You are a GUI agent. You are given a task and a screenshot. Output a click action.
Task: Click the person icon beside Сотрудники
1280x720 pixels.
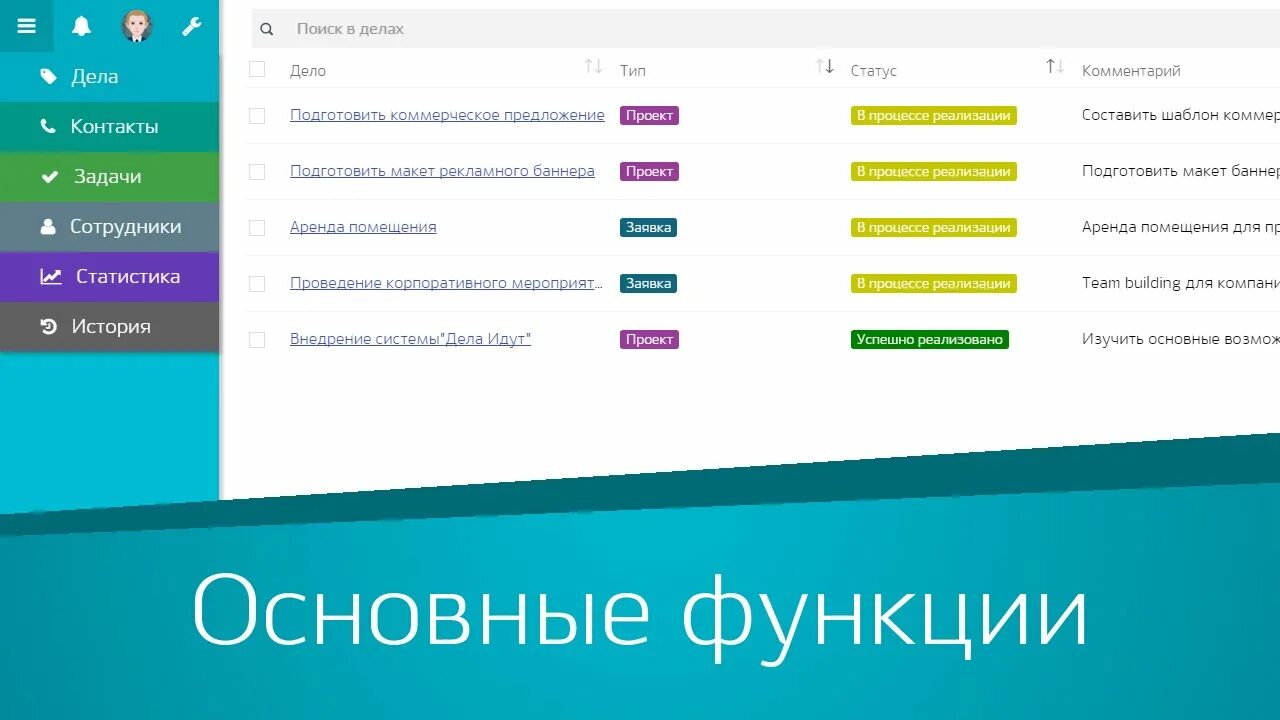(x=48, y=226)
